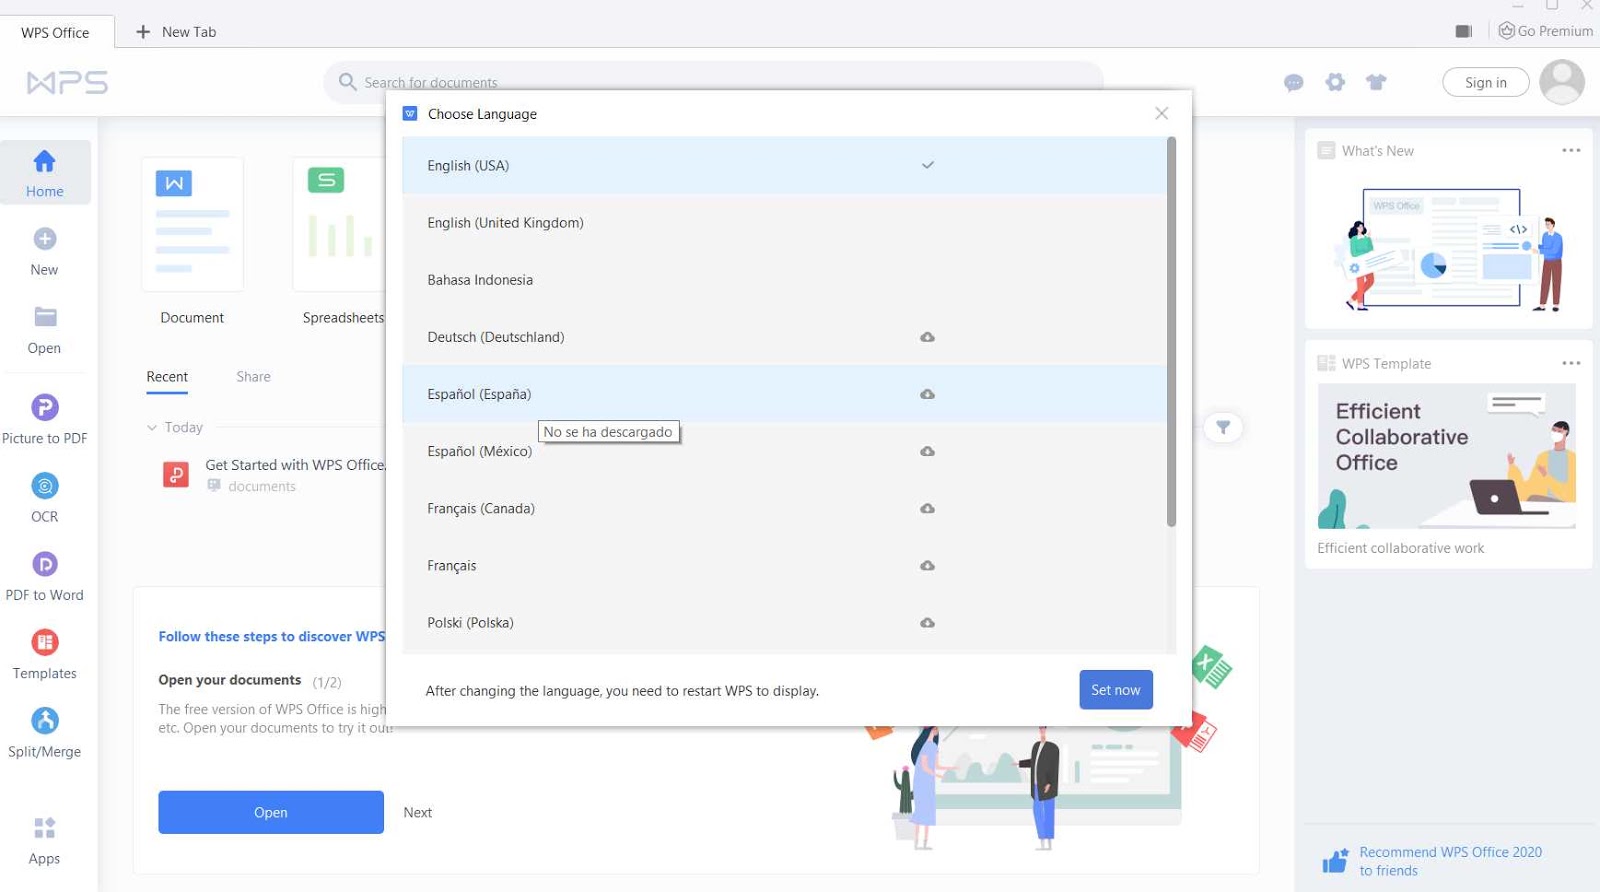The width and height of the screenshot is (1600, 892).
Task: Open the What's New illustration
Action: click(x=1448, y=249)
